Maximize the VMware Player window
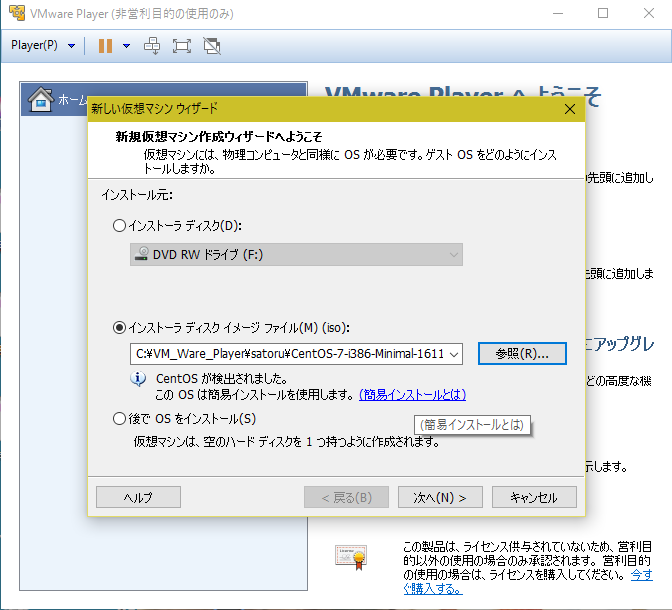Screen dimensions: 672x610 603,13
